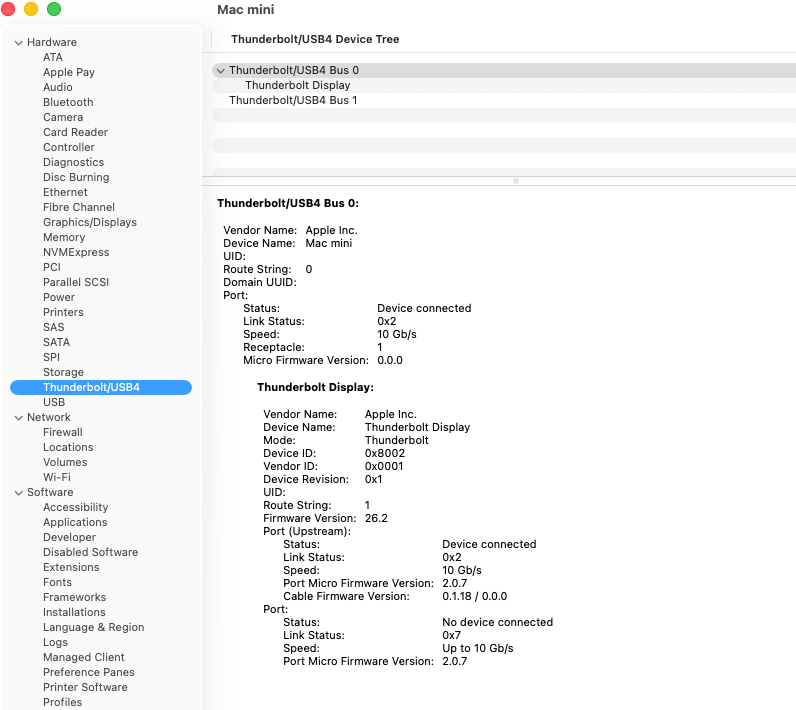Select Extensions under Software

pyautogui.click(x=71, y=567)
